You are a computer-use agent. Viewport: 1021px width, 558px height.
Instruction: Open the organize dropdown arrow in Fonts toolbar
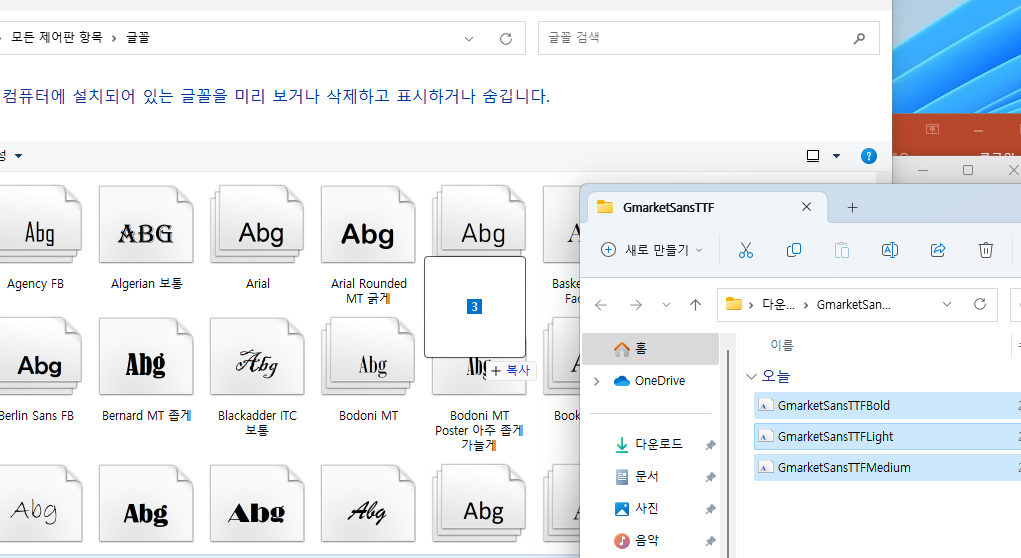[x=18, y=156]
